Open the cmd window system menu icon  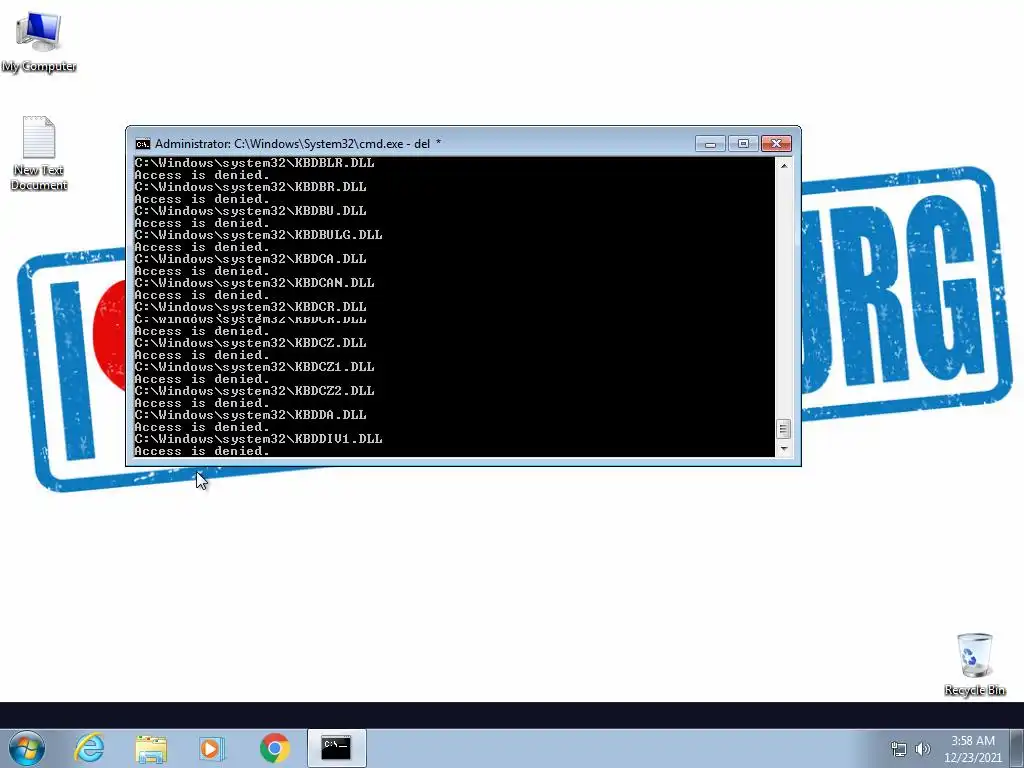[x=142, y=144]
